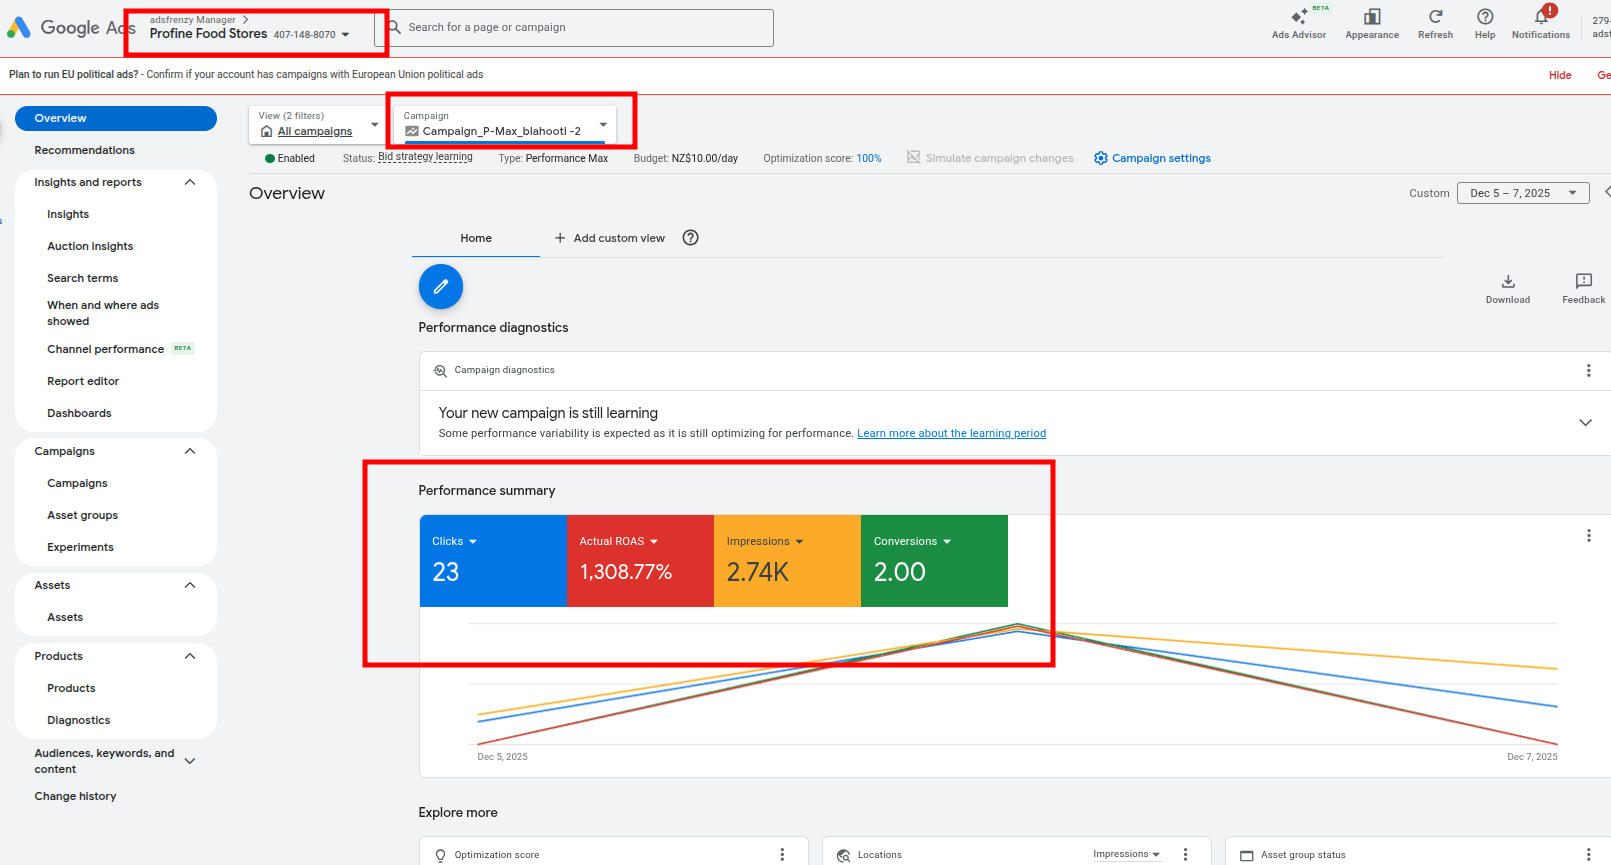Open Experiments page
The width and height of the screenshot is (1611, 865).
tap(80, 547)
